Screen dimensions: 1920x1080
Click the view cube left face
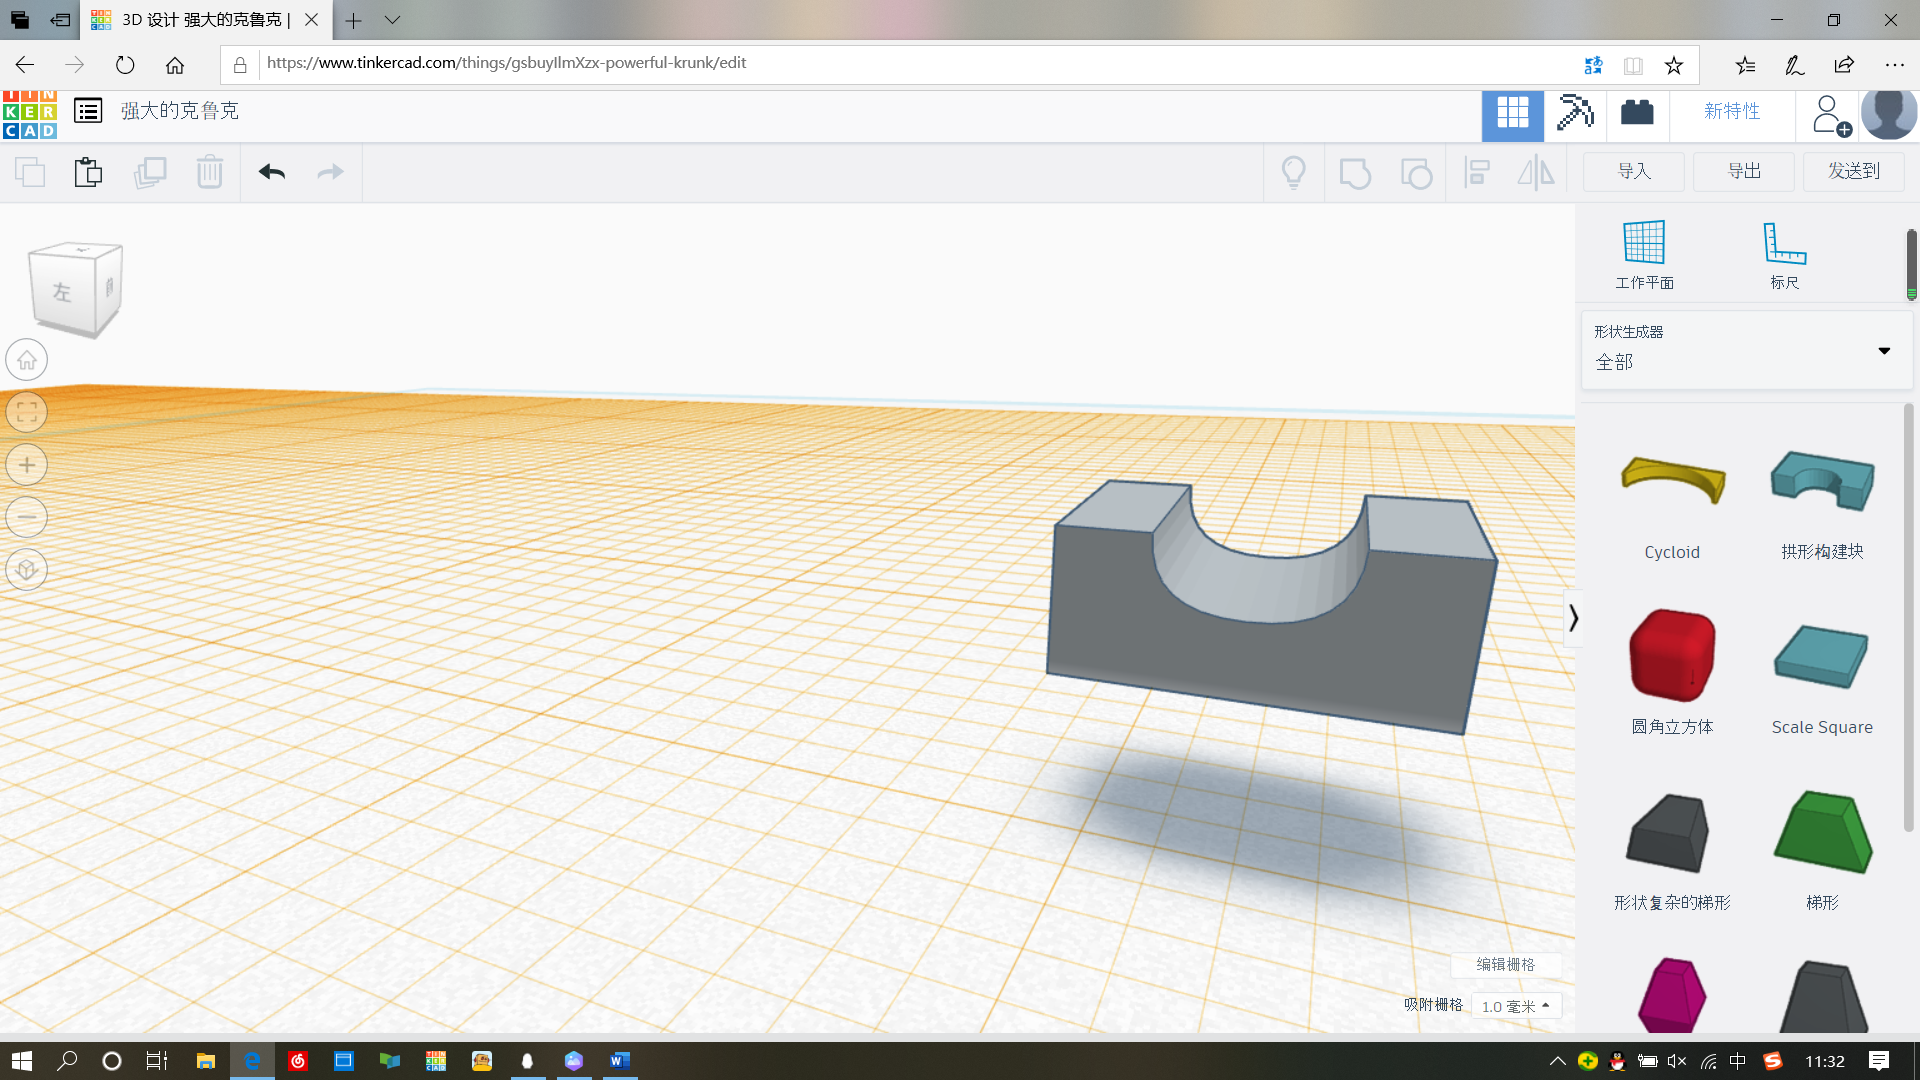coord(62,292)
